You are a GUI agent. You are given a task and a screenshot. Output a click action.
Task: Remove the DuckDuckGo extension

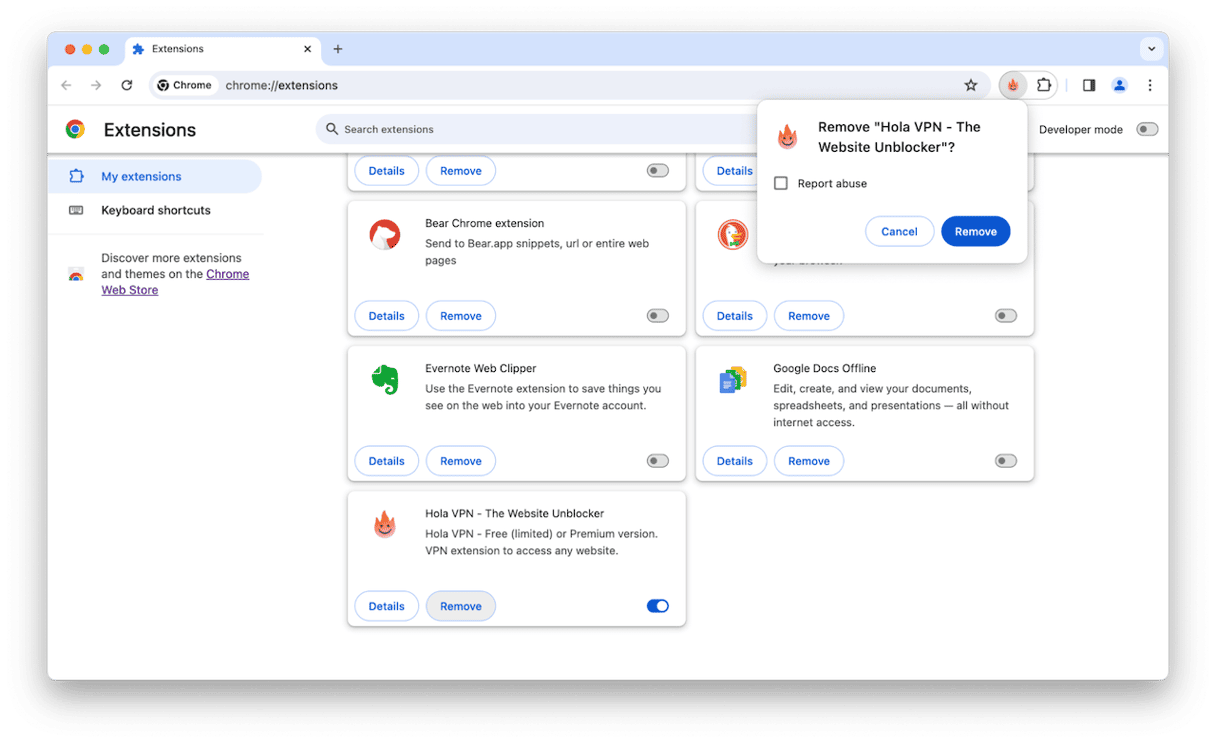click(809, 316)
